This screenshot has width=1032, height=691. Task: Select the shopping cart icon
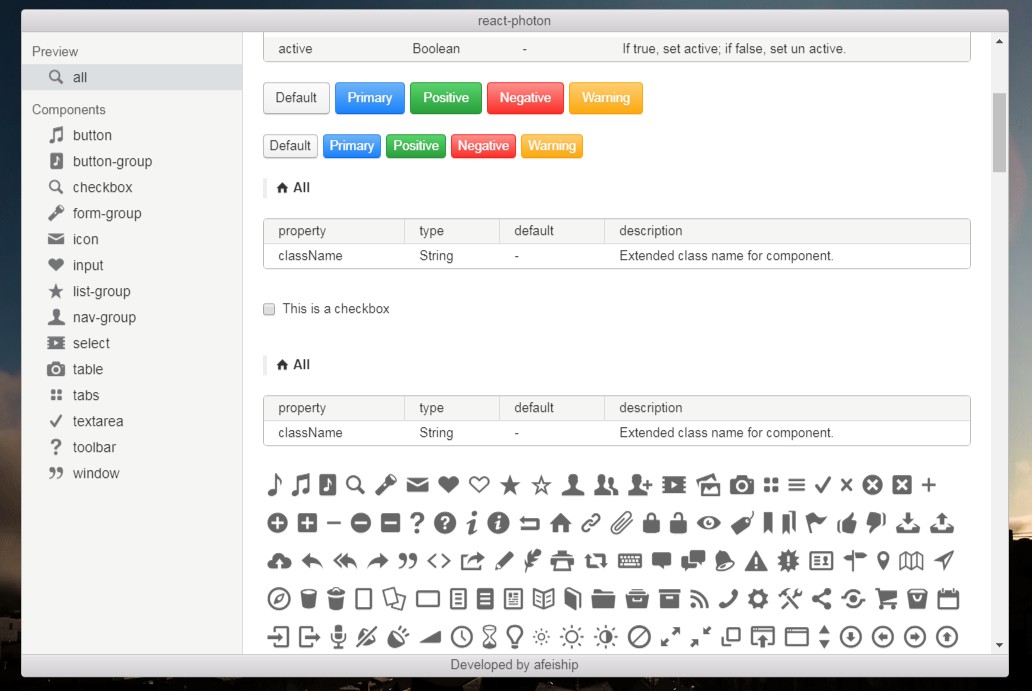click(885, 598)
